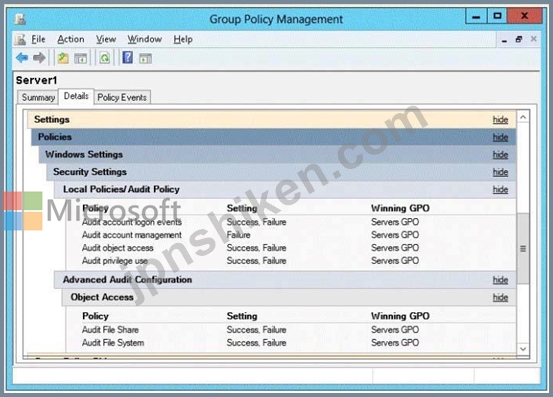The image size is (553, 397).
Task: Select 'Audit object access' policy row
Action: click(x=291, y=248)
